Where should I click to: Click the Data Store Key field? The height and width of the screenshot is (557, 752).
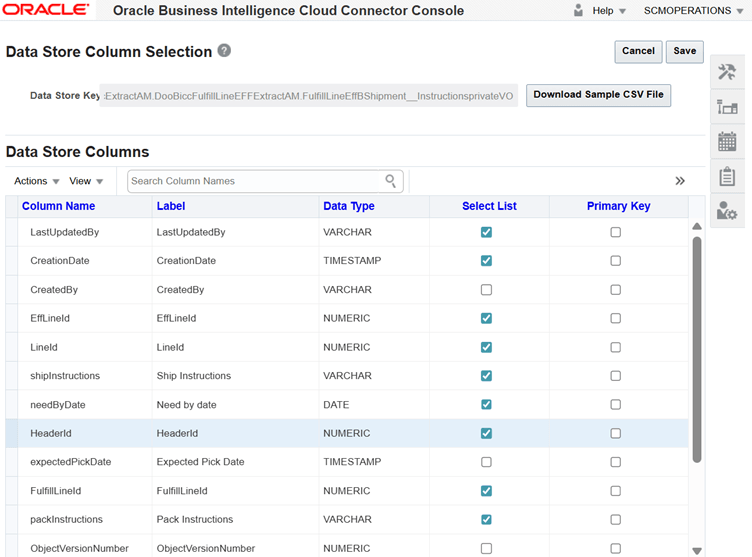pos(308,95)
